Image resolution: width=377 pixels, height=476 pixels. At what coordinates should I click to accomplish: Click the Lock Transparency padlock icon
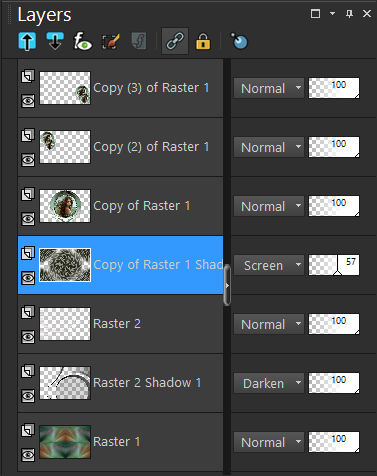point(203,41)
